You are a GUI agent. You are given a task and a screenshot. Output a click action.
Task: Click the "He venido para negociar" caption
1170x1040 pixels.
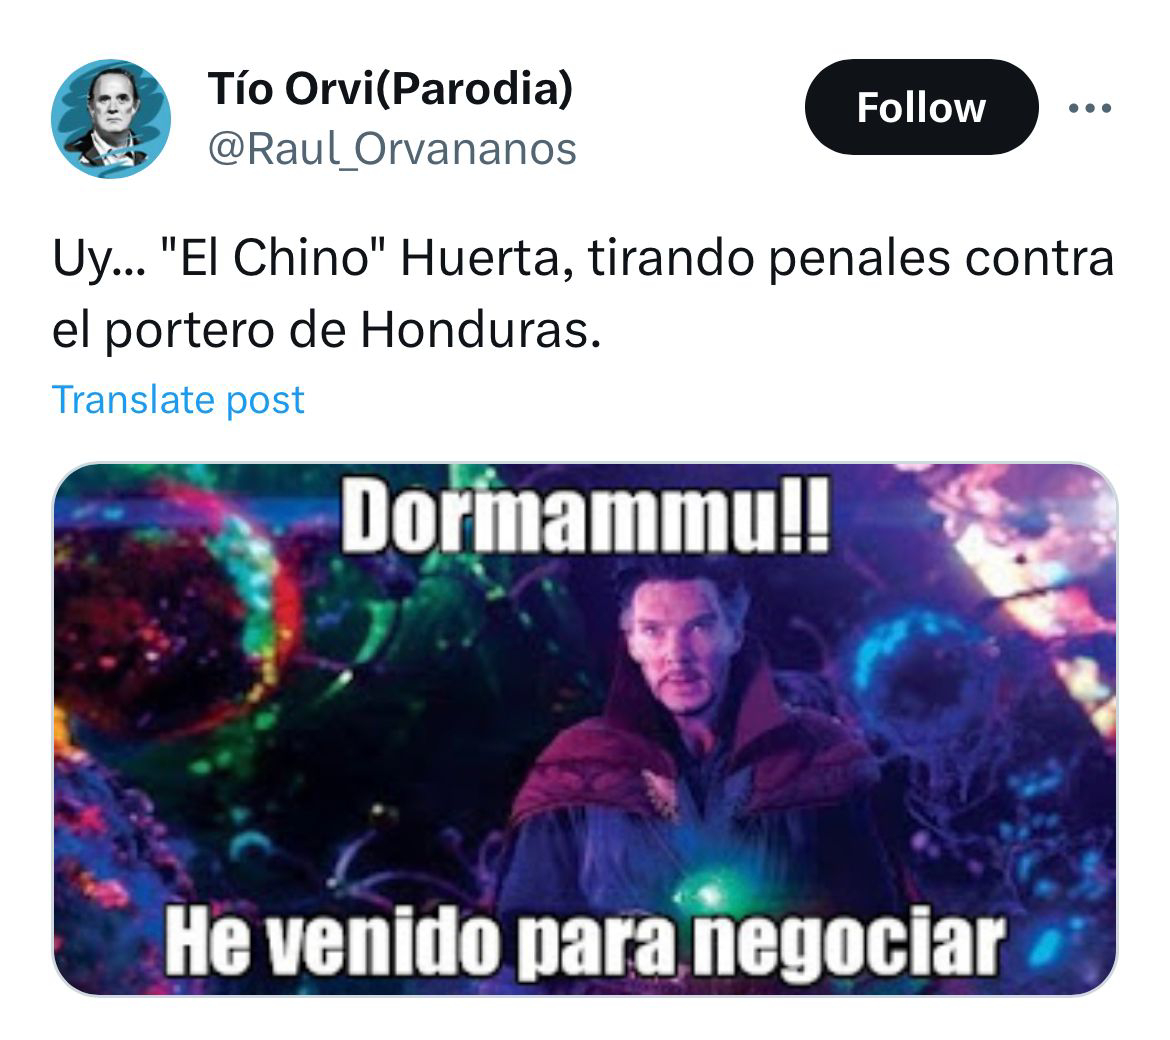(585, 942)
